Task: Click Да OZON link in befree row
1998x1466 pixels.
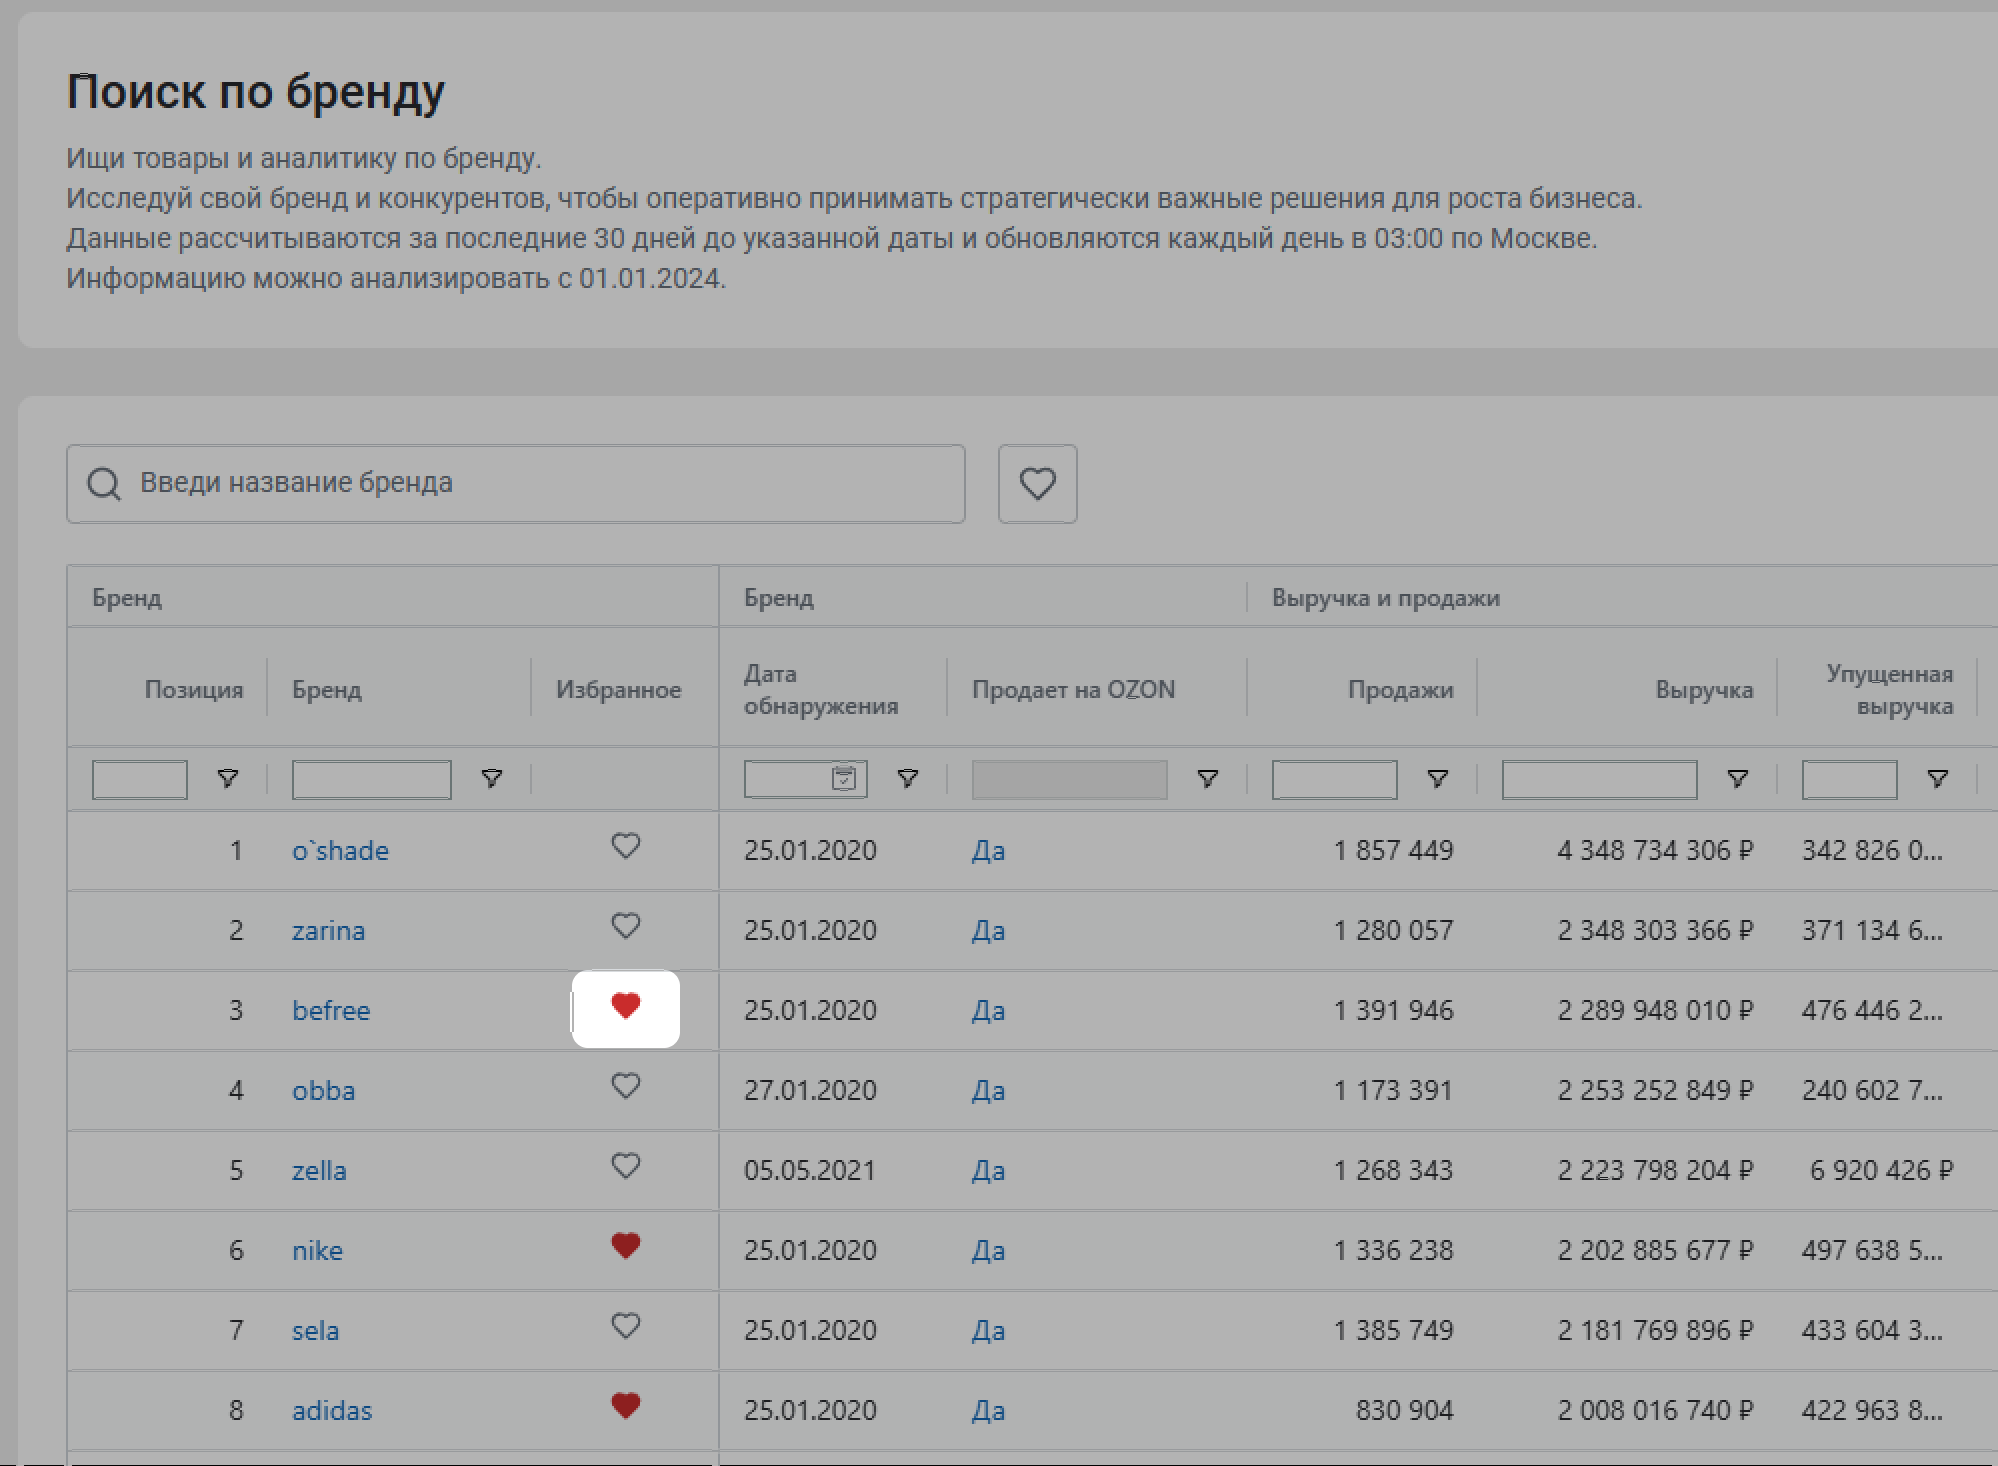Action: coord(988,1011)
